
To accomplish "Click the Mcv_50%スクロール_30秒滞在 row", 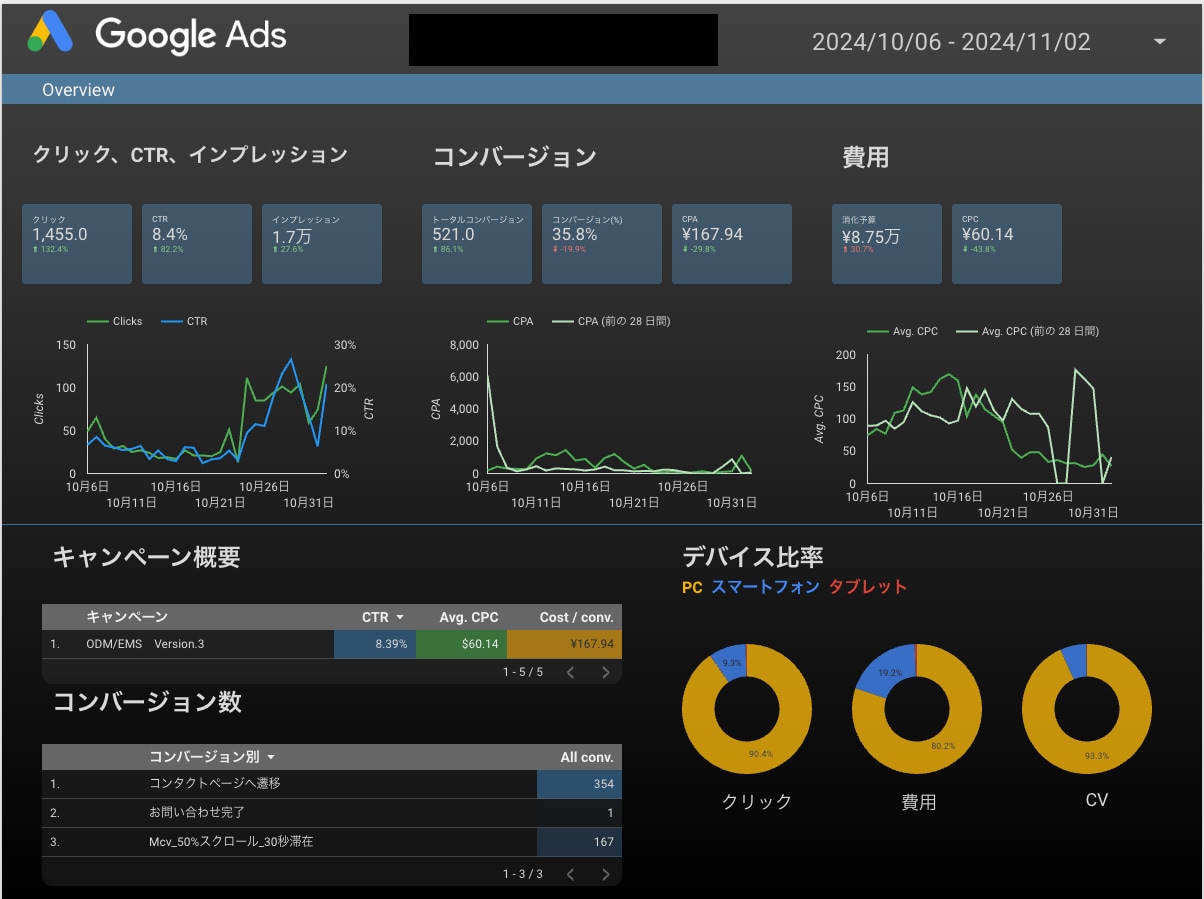I will tap(332, 842).
